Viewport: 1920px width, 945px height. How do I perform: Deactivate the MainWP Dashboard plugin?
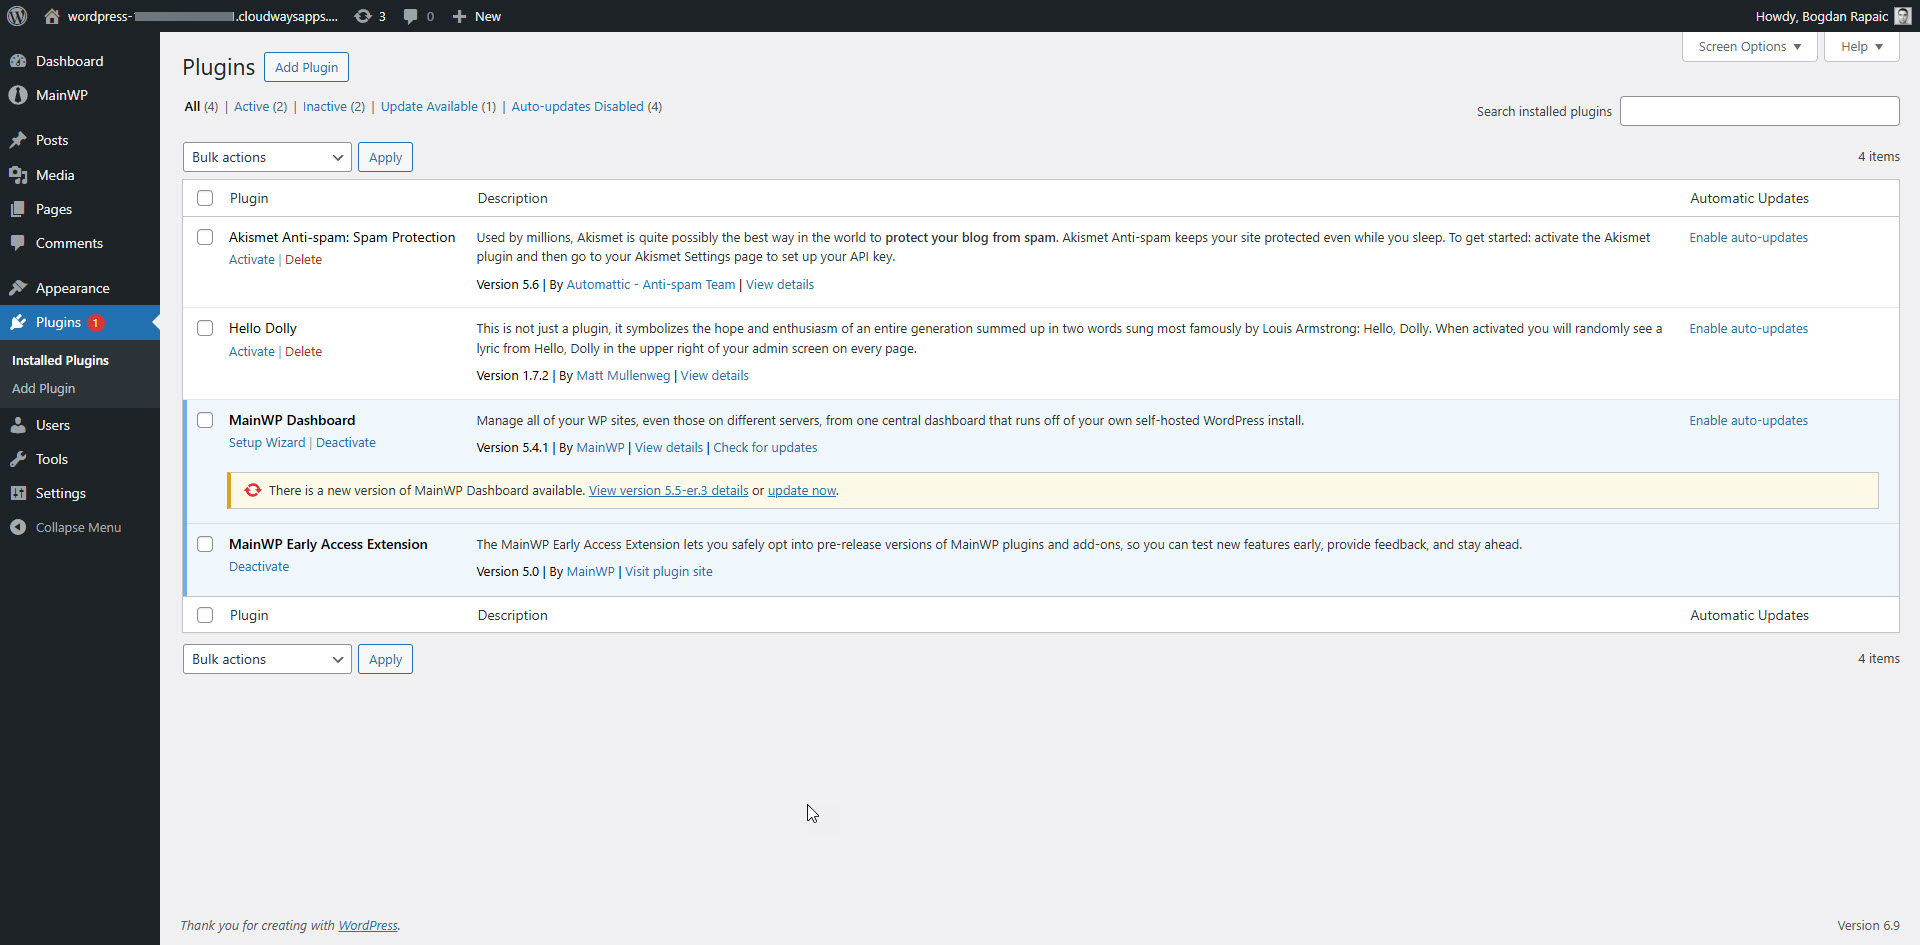(x=346, y=443)
